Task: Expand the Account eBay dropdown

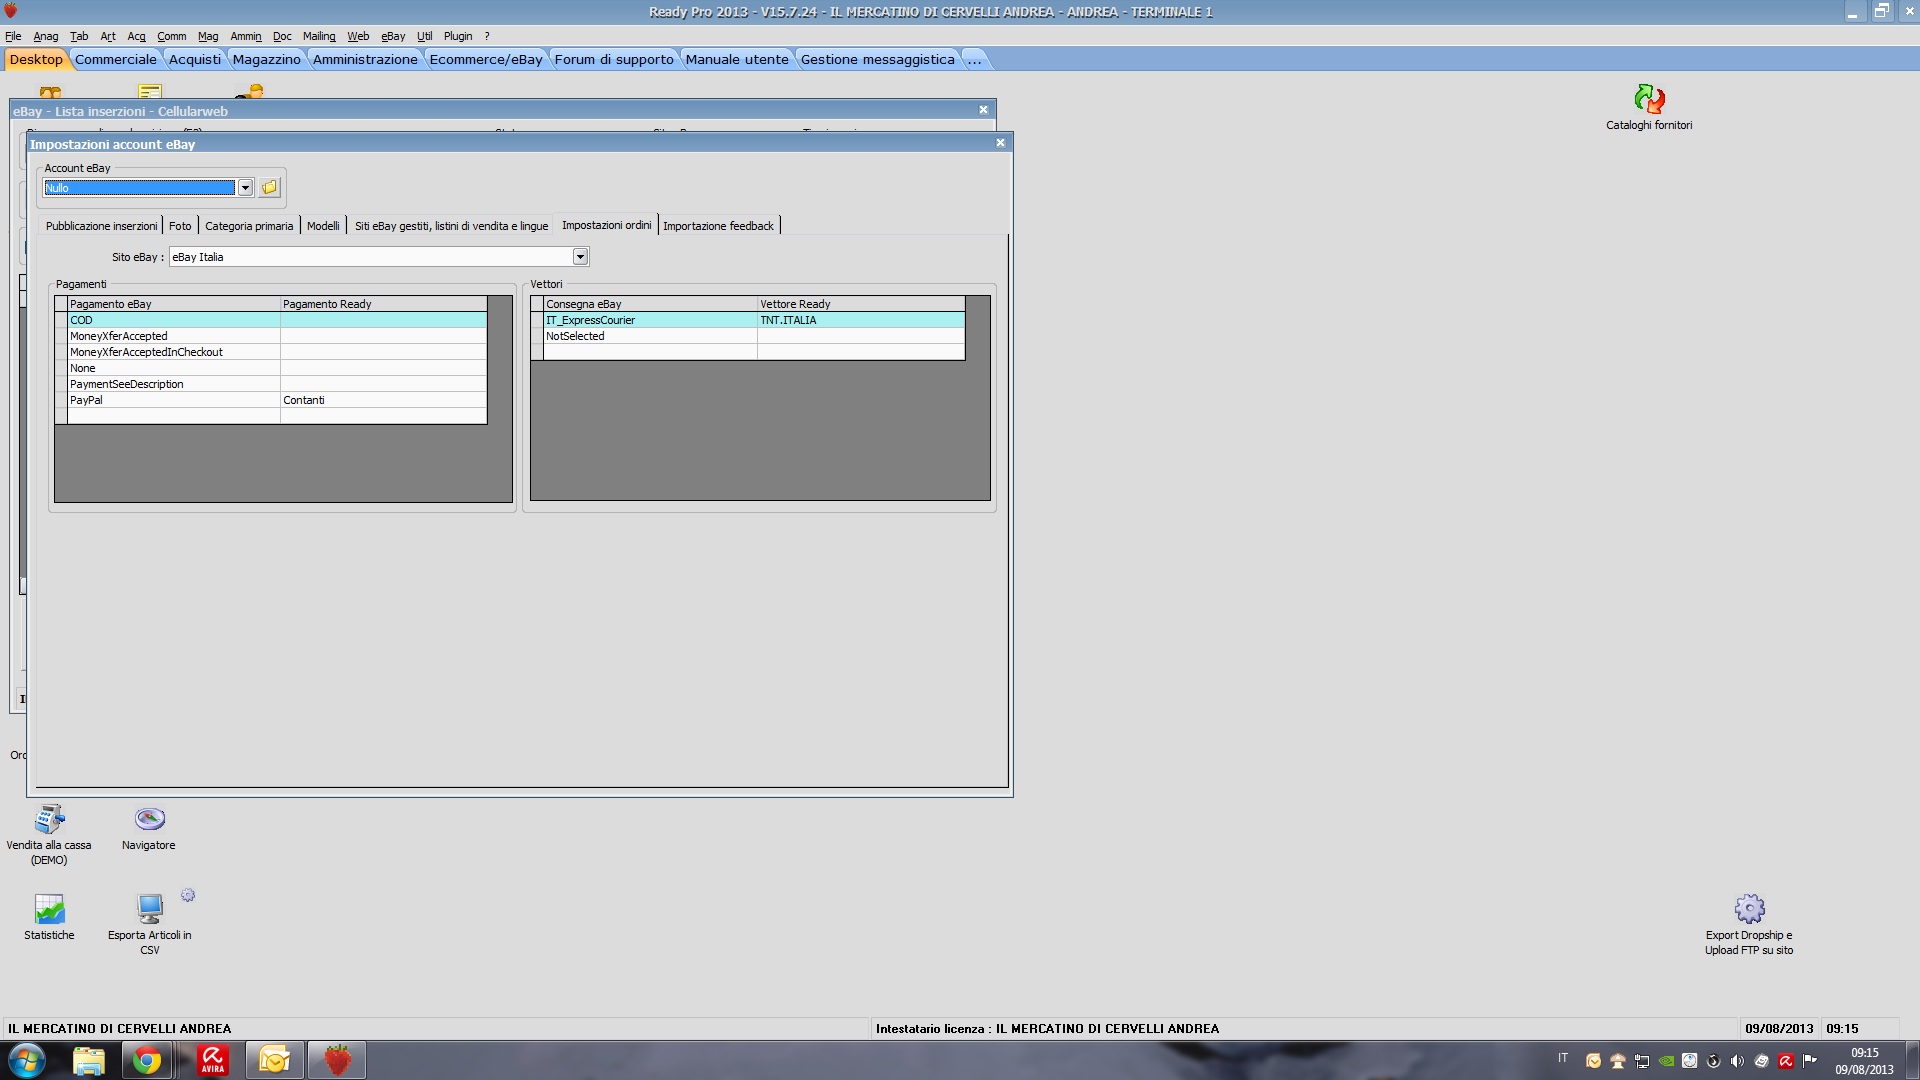Action: coord(245,188)
